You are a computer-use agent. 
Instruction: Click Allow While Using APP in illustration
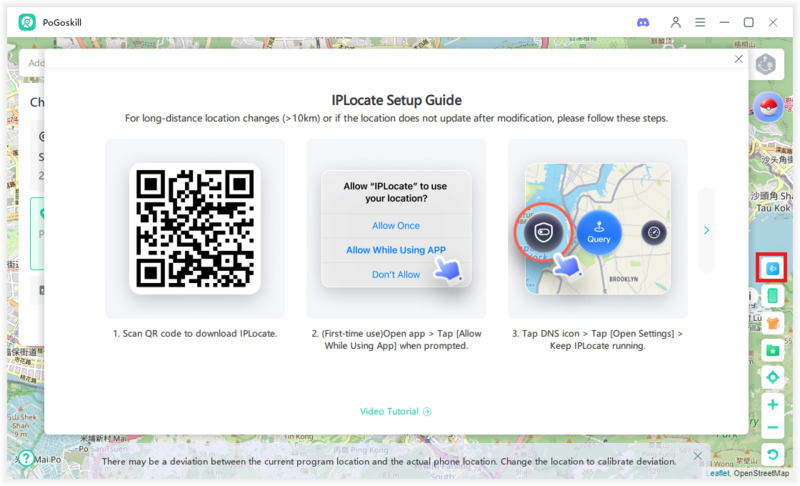click(396, 250)
